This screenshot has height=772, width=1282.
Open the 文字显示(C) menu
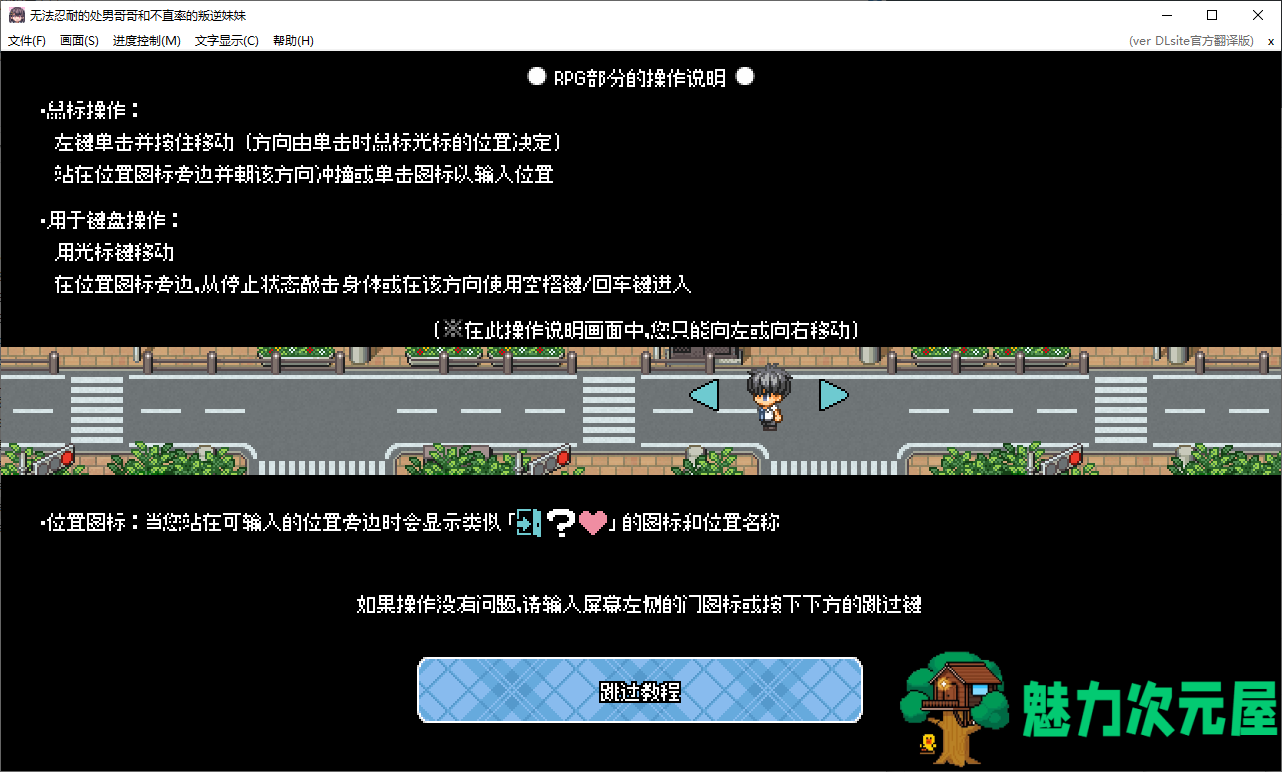[227, 41]
